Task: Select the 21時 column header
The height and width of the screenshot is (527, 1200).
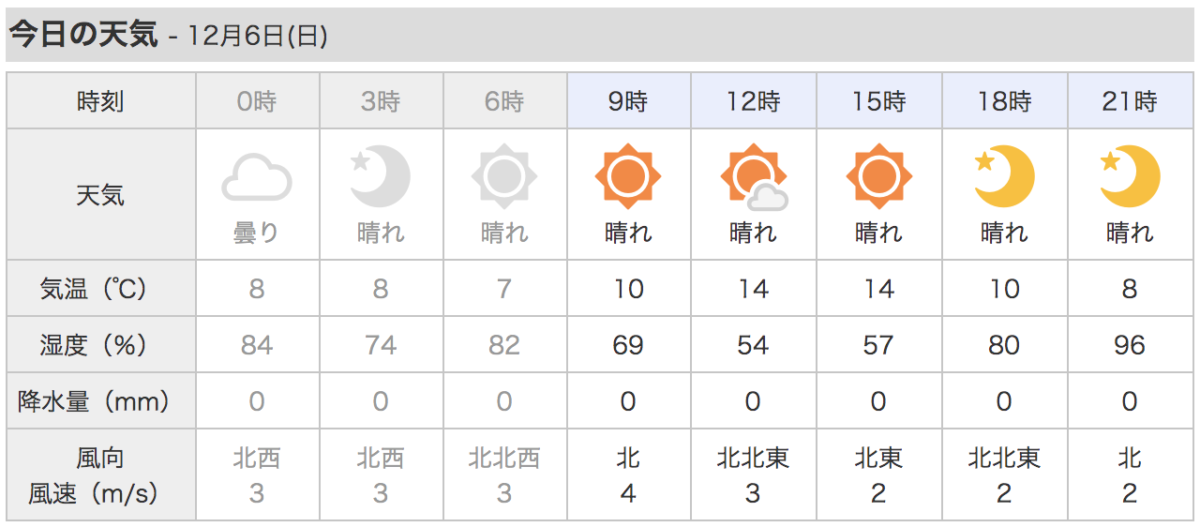Action: coord(1130,101)
